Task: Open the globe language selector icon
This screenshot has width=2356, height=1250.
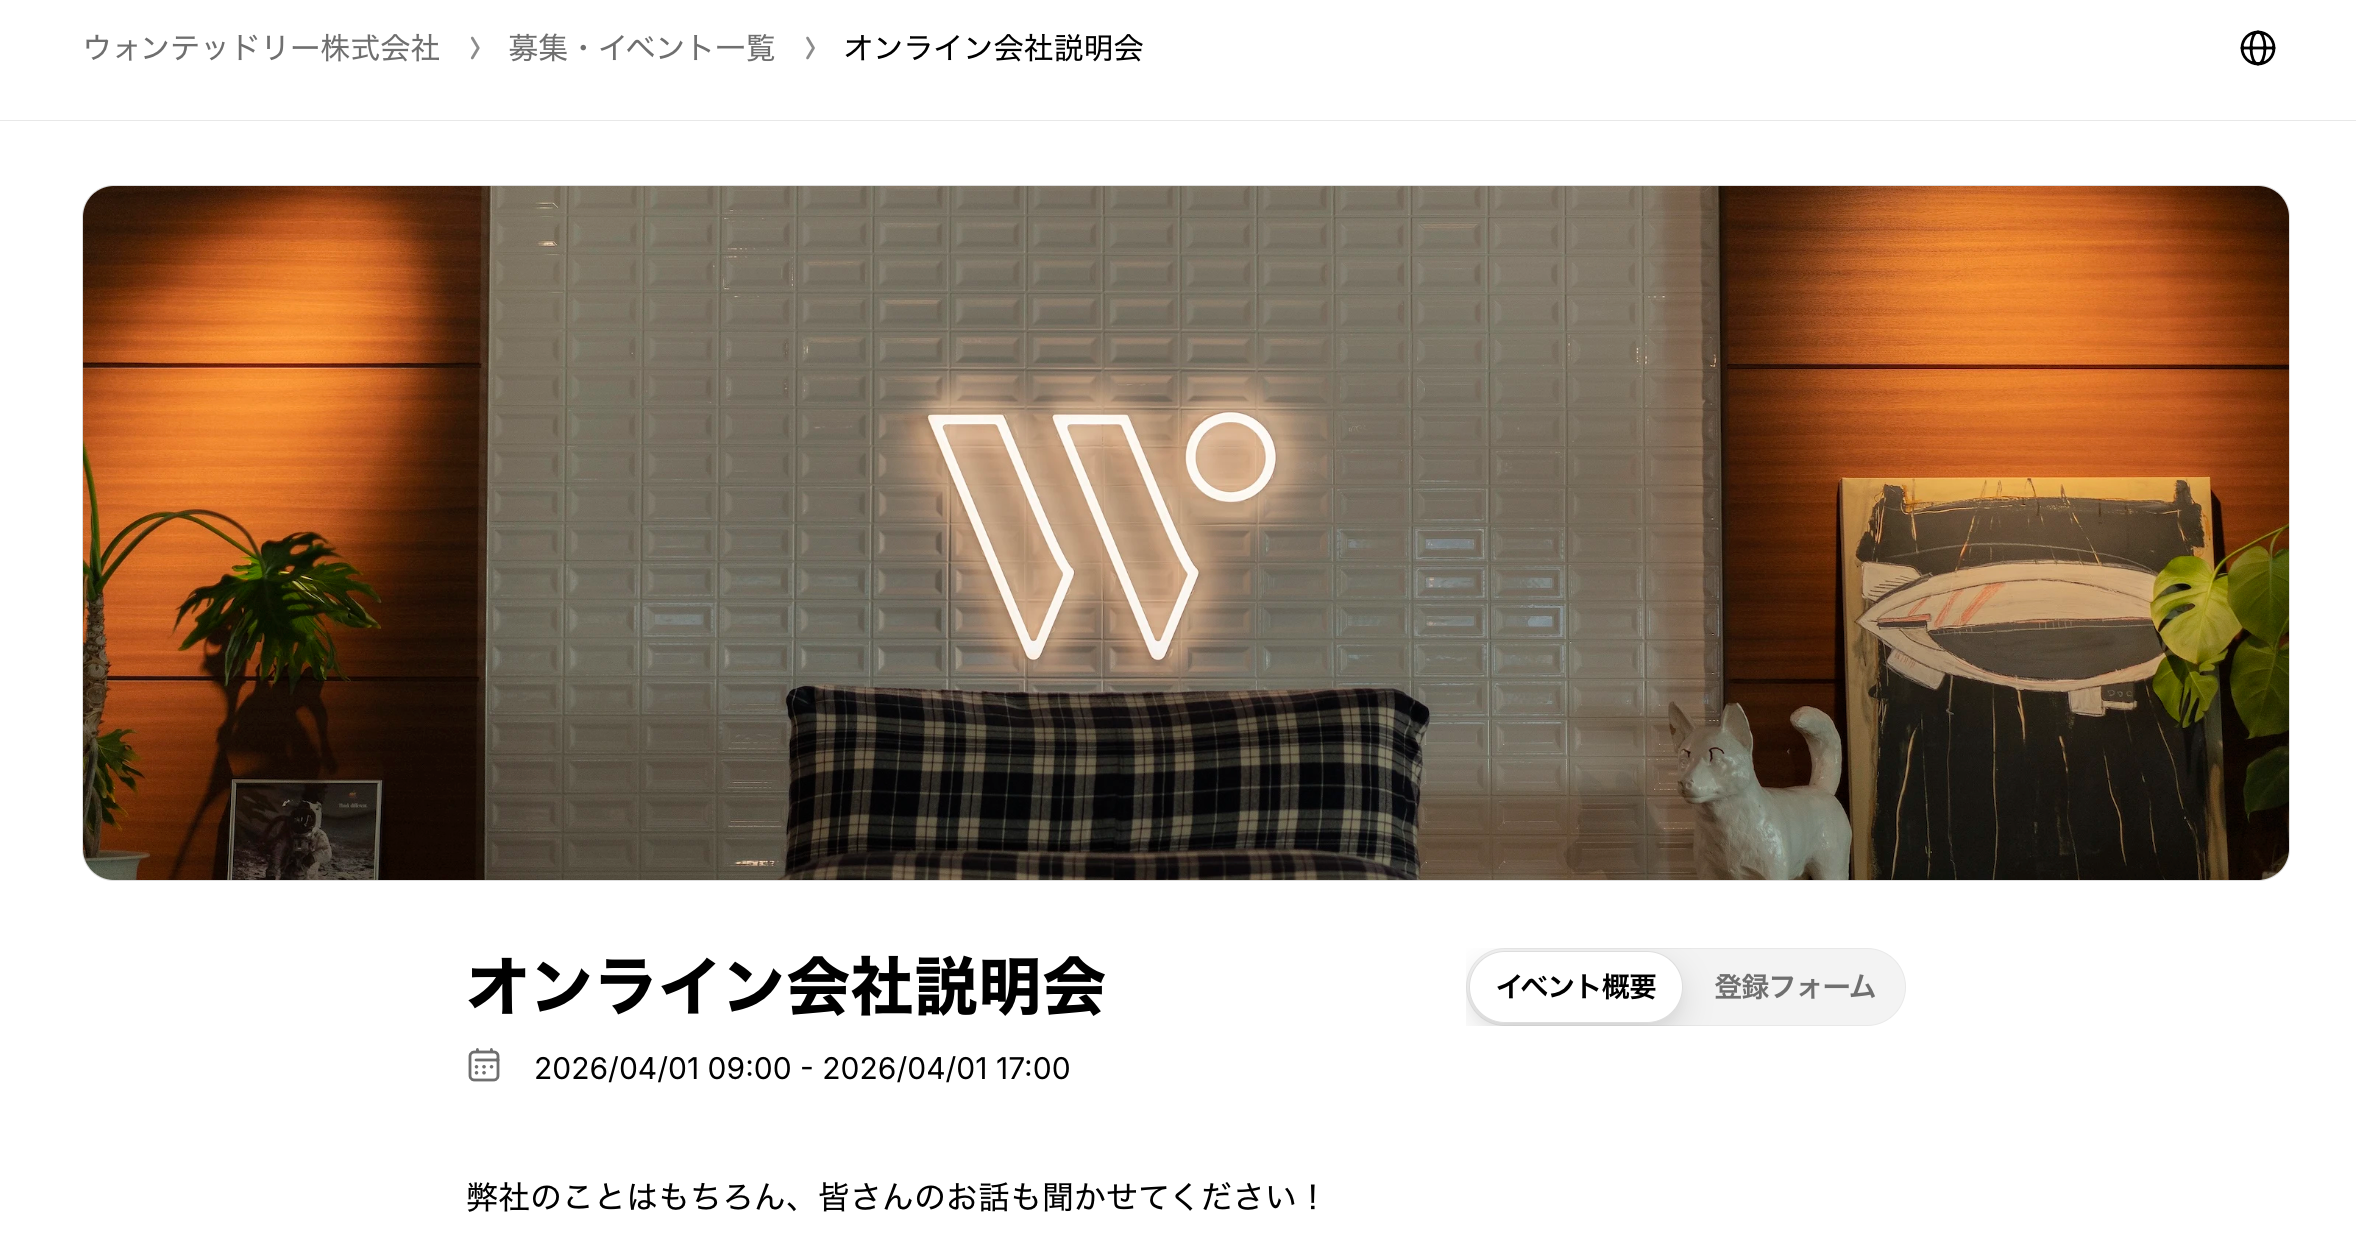Action: [x=2257, y=48]
